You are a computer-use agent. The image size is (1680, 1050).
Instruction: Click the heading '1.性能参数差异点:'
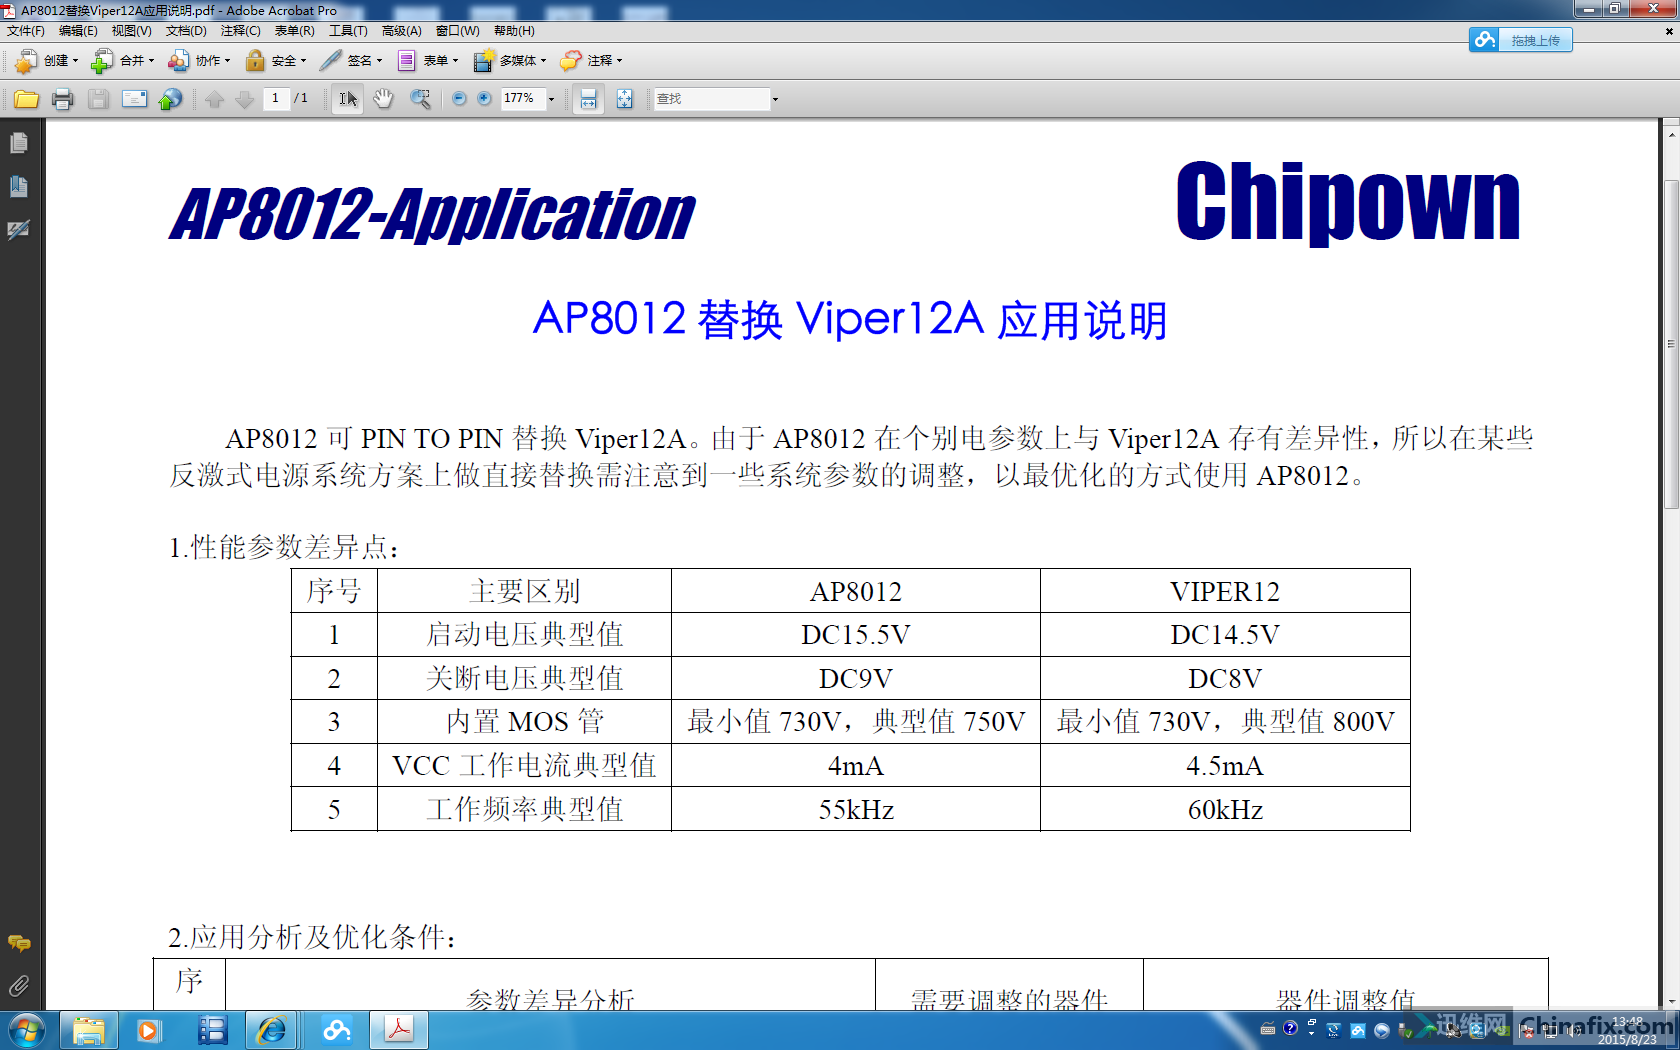pyautogui.click(x=285, y=548)
